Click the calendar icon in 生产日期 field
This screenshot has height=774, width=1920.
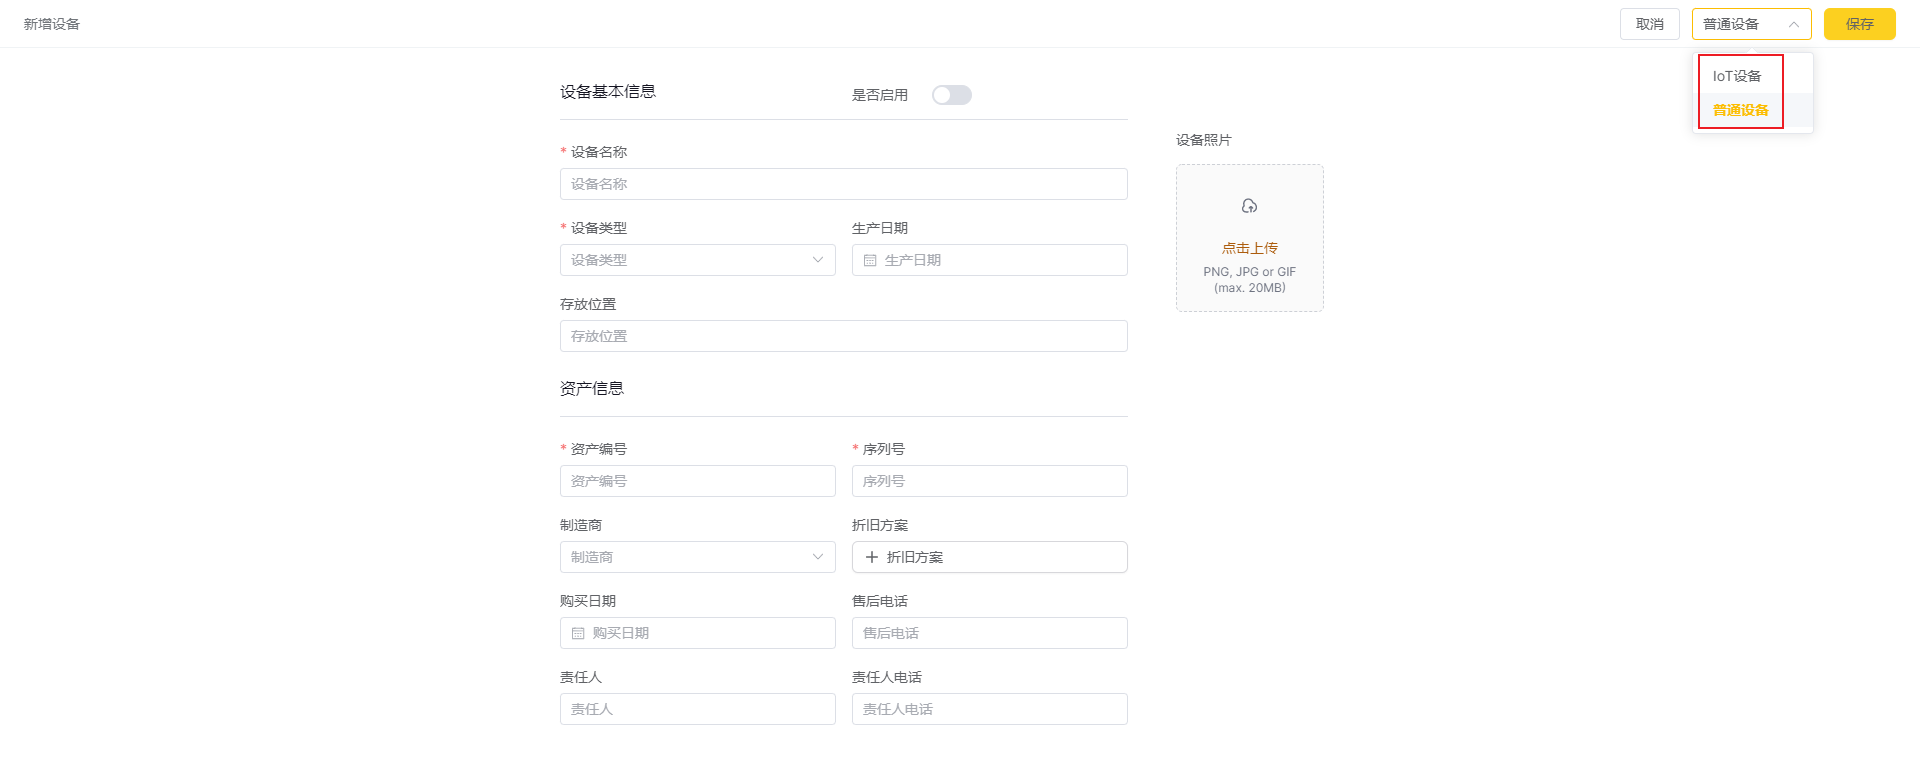(870, 260)
